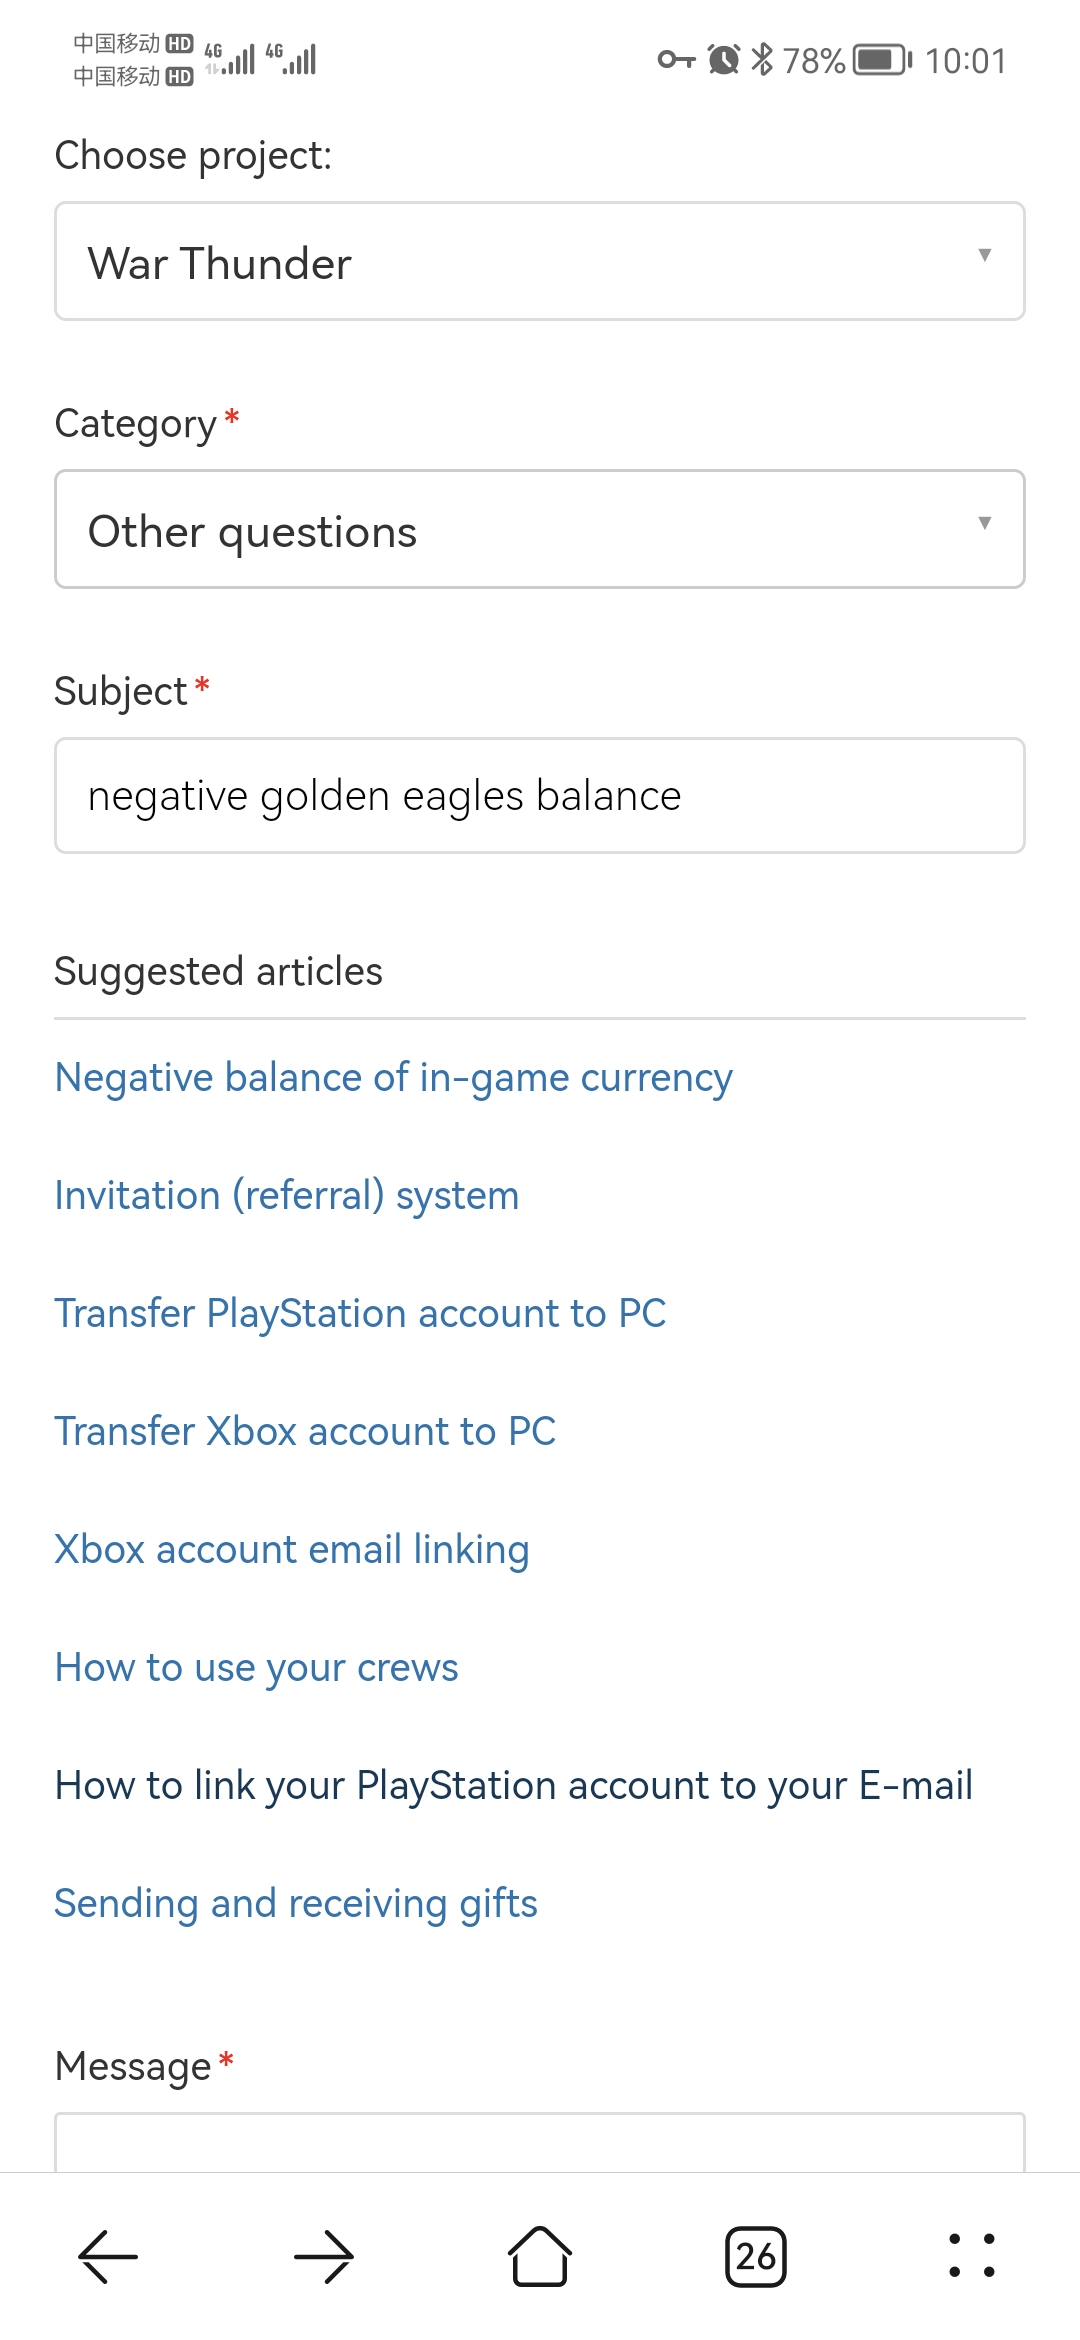Tap the alarm clock status icon
The image size is (1080, 2340).
(x=724, y=60)
